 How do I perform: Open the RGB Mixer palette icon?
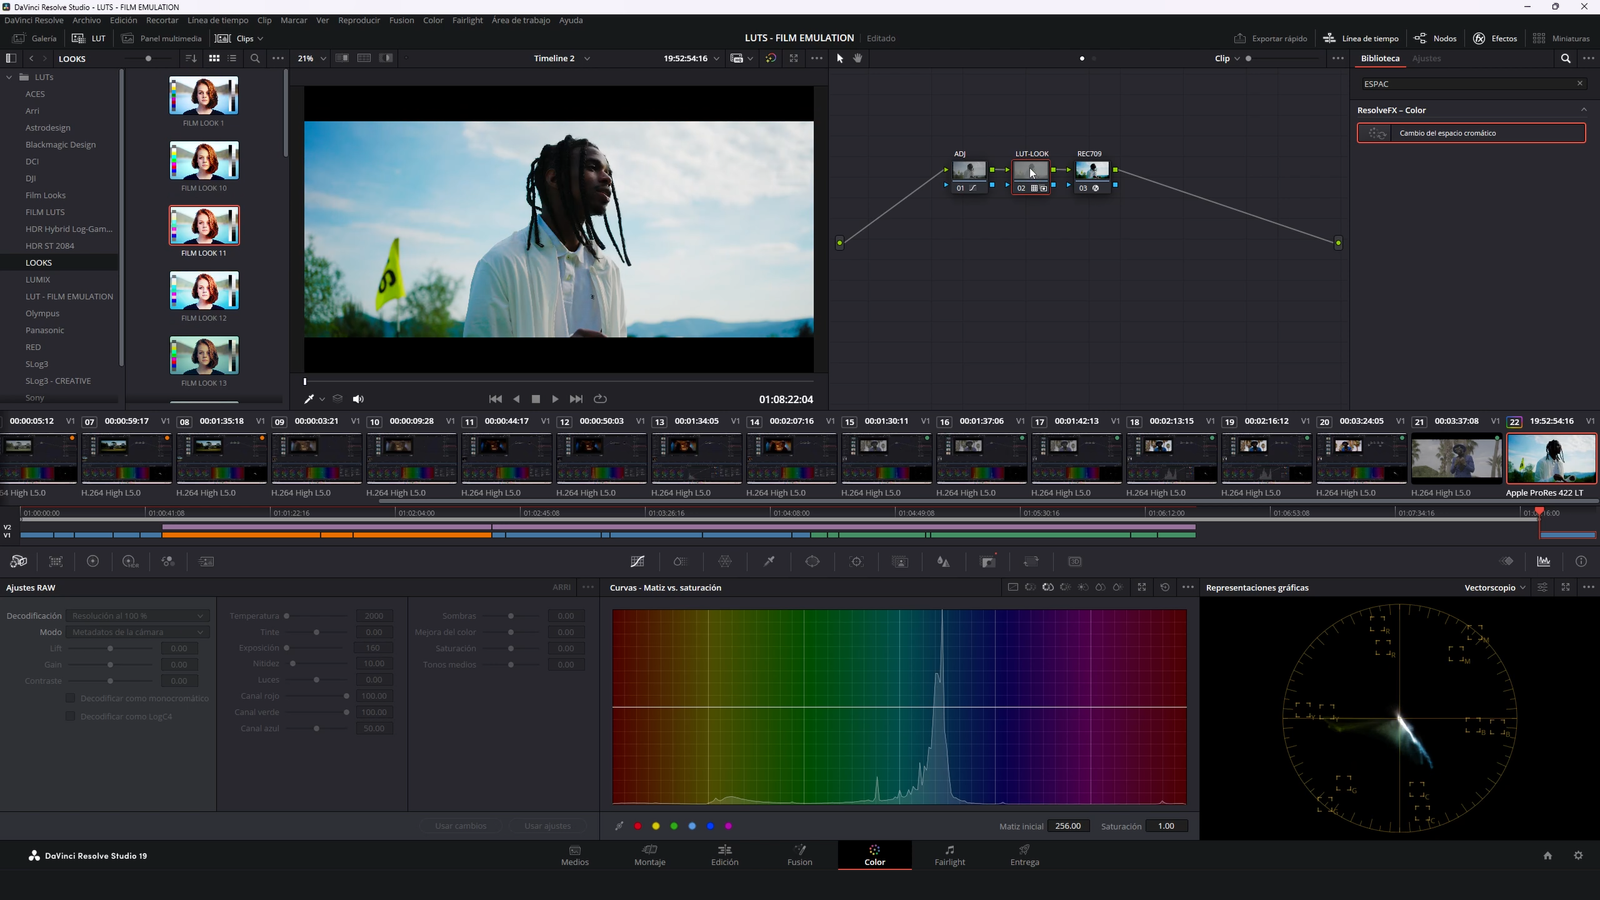pos(168,562)
